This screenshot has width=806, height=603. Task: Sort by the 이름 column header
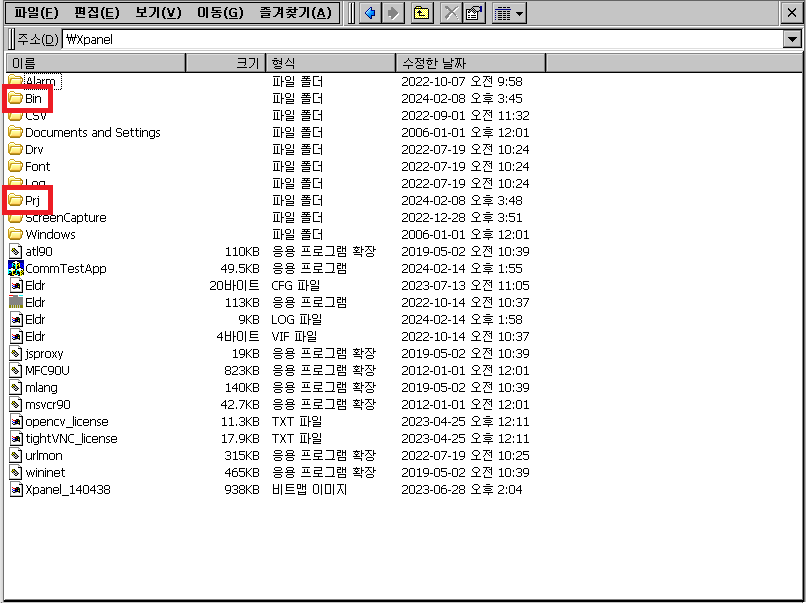point(96,63)
